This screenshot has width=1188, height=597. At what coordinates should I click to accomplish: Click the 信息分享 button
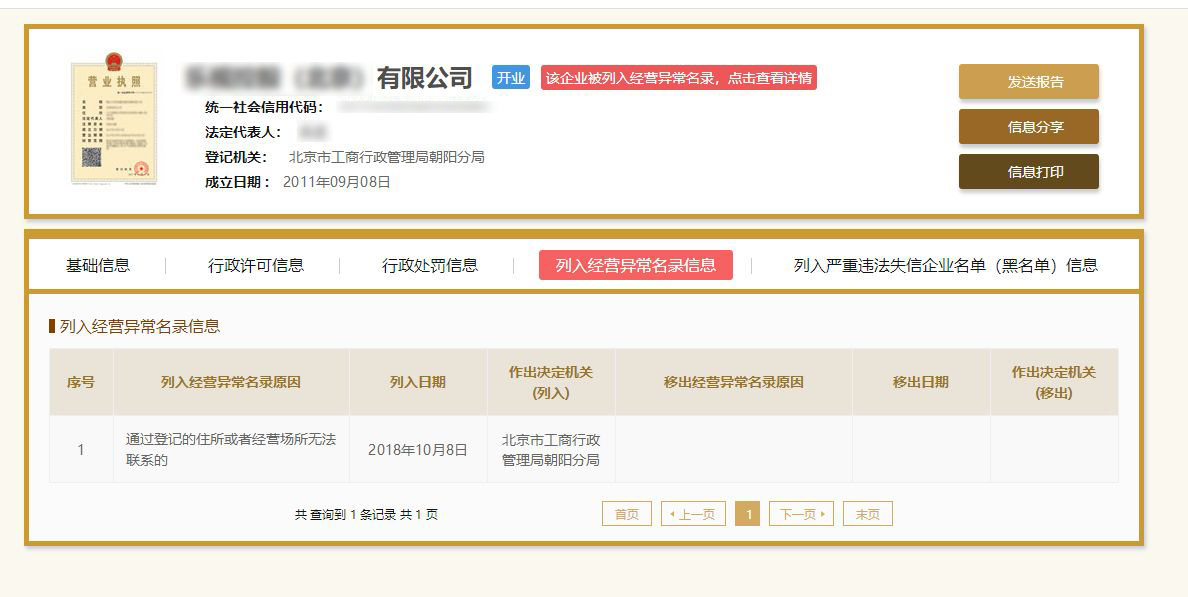pos(1028,127)
